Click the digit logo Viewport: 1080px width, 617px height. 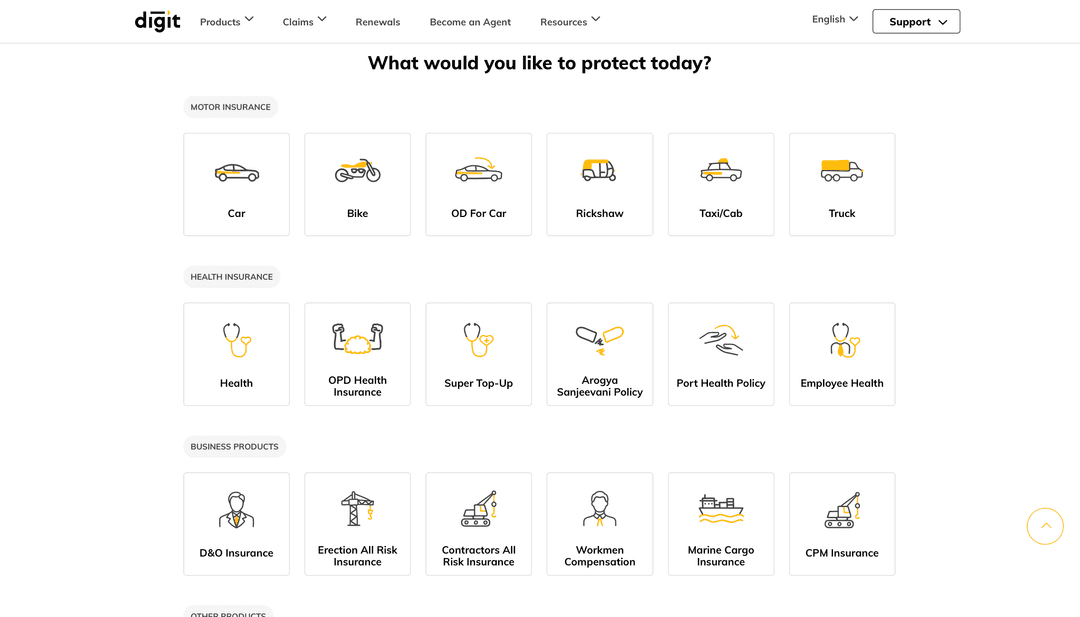coord(157,21)
